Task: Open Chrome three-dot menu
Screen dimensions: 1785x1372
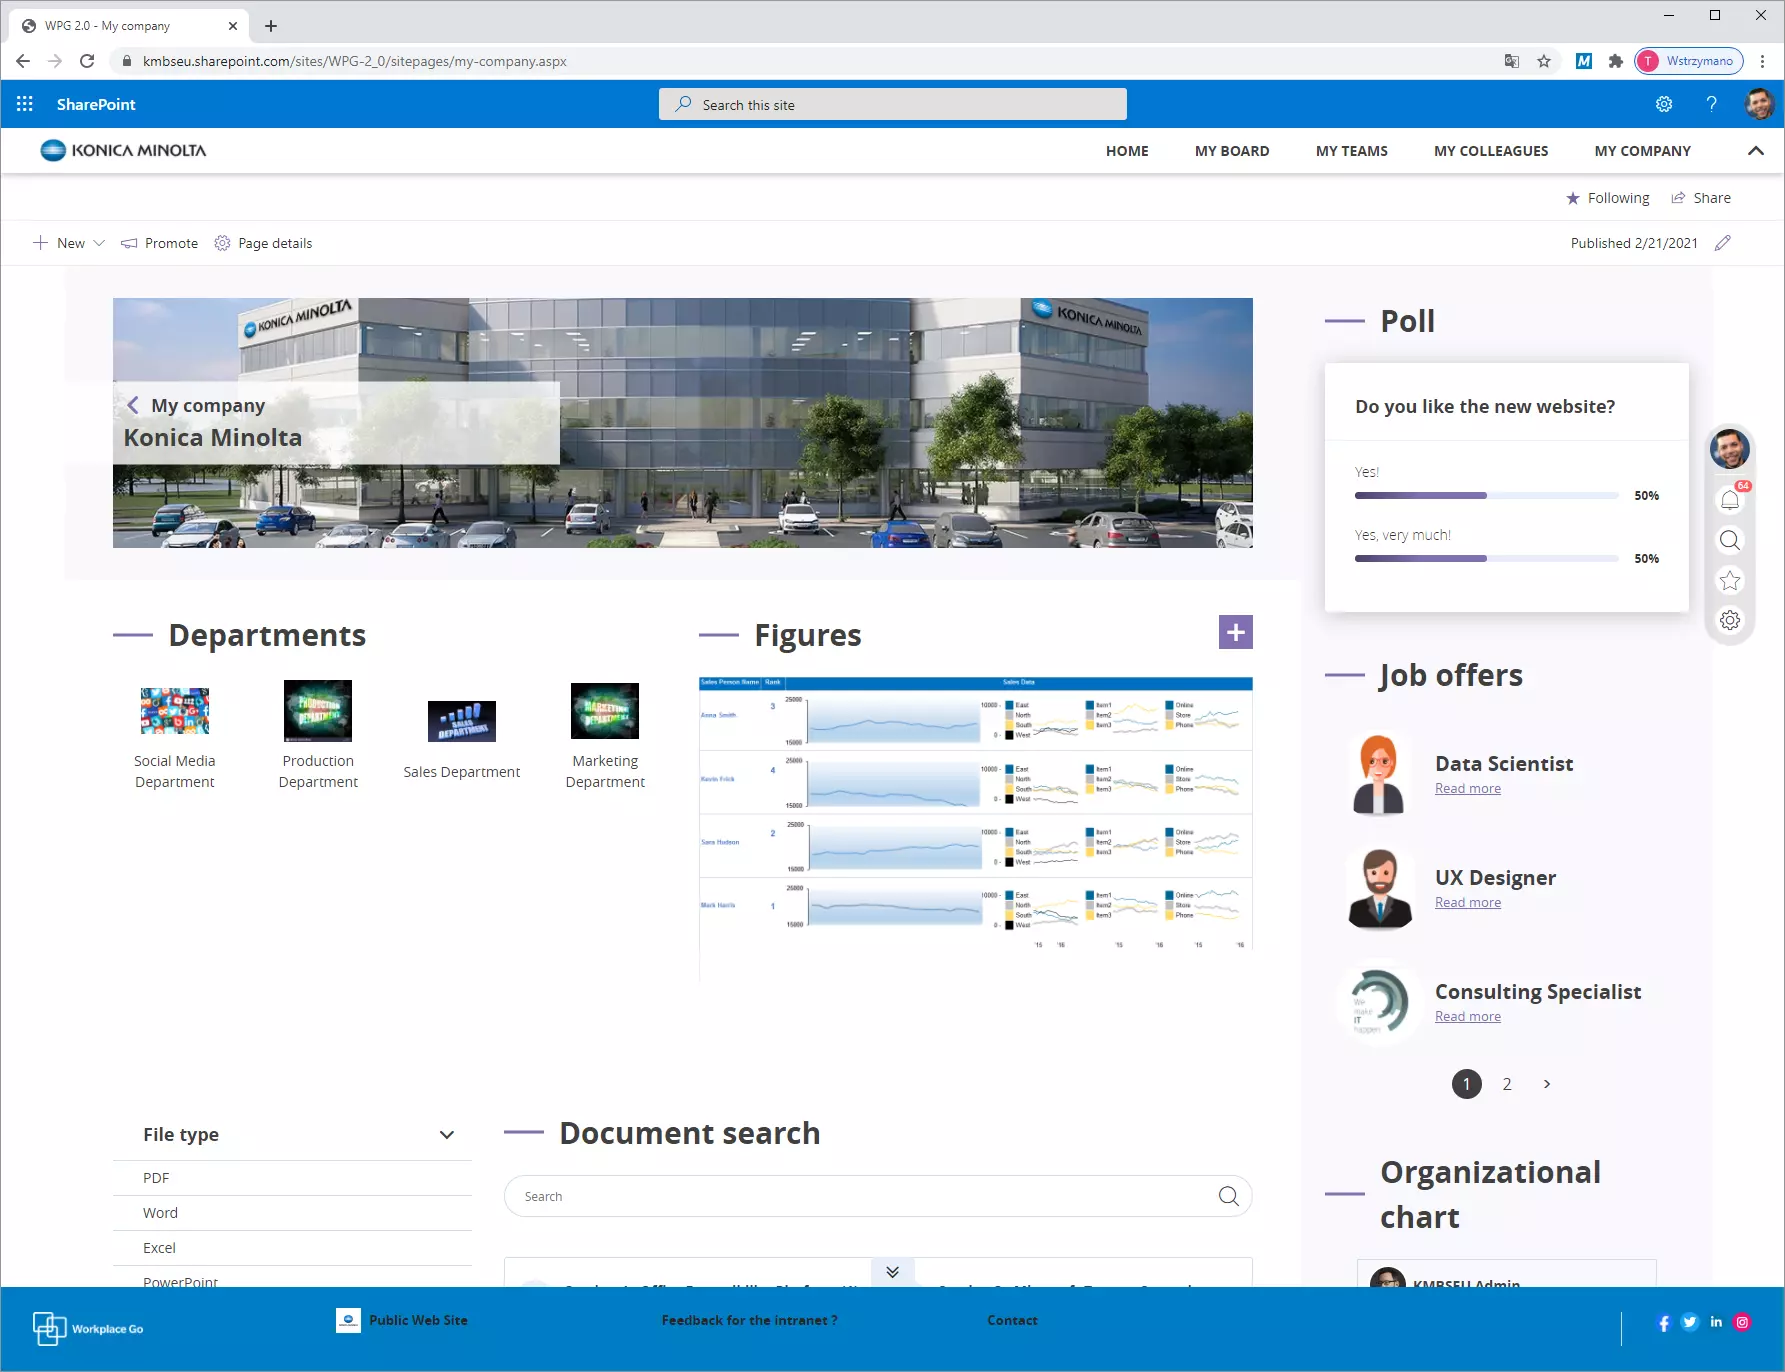Action: pyautogui.click(x=1763, y=61)
